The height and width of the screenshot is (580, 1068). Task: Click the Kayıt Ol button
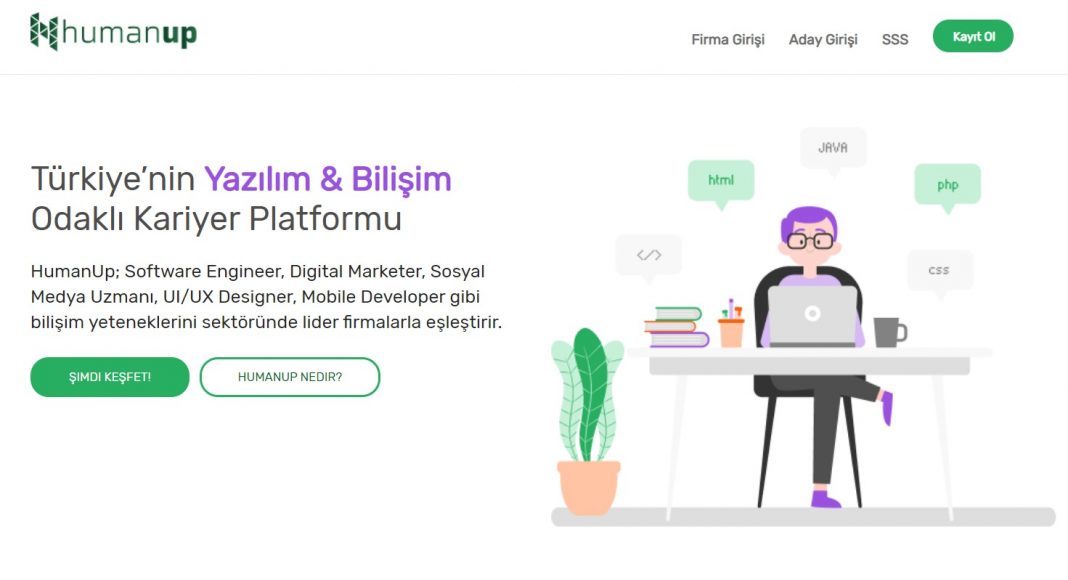[x=973, y=36]
